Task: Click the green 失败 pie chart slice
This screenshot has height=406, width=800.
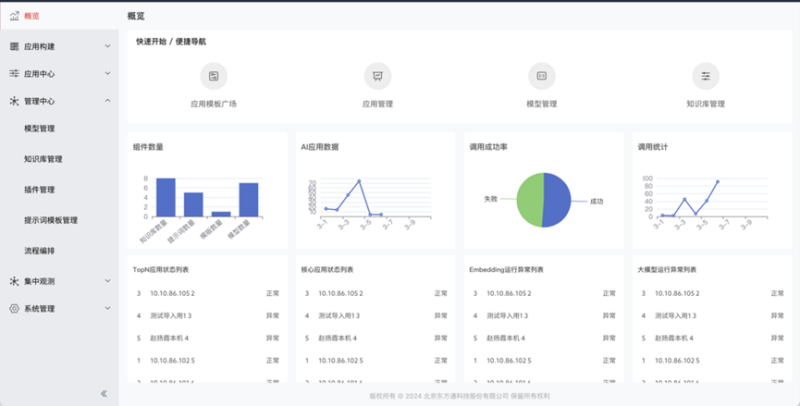Action: pos(527,198)
